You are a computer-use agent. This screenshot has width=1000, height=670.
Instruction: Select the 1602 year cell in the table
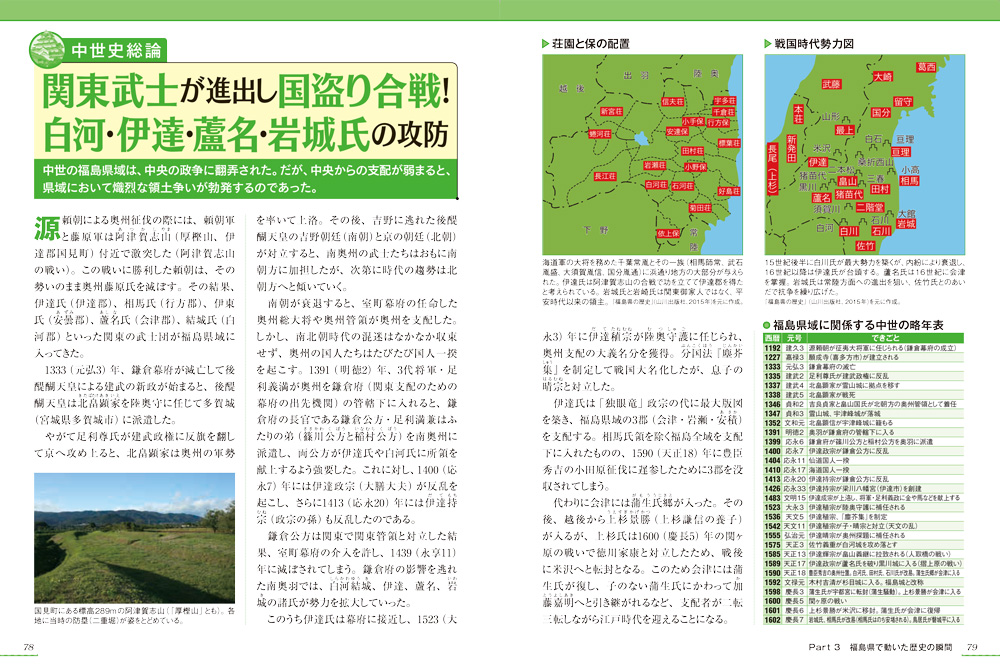(772, 620)
